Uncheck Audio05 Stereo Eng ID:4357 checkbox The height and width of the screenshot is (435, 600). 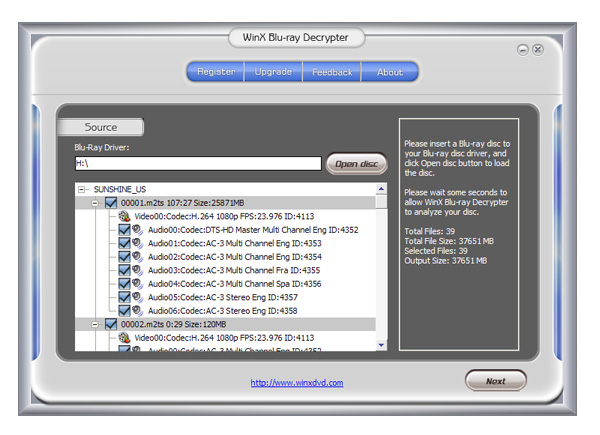click(124, 297)
